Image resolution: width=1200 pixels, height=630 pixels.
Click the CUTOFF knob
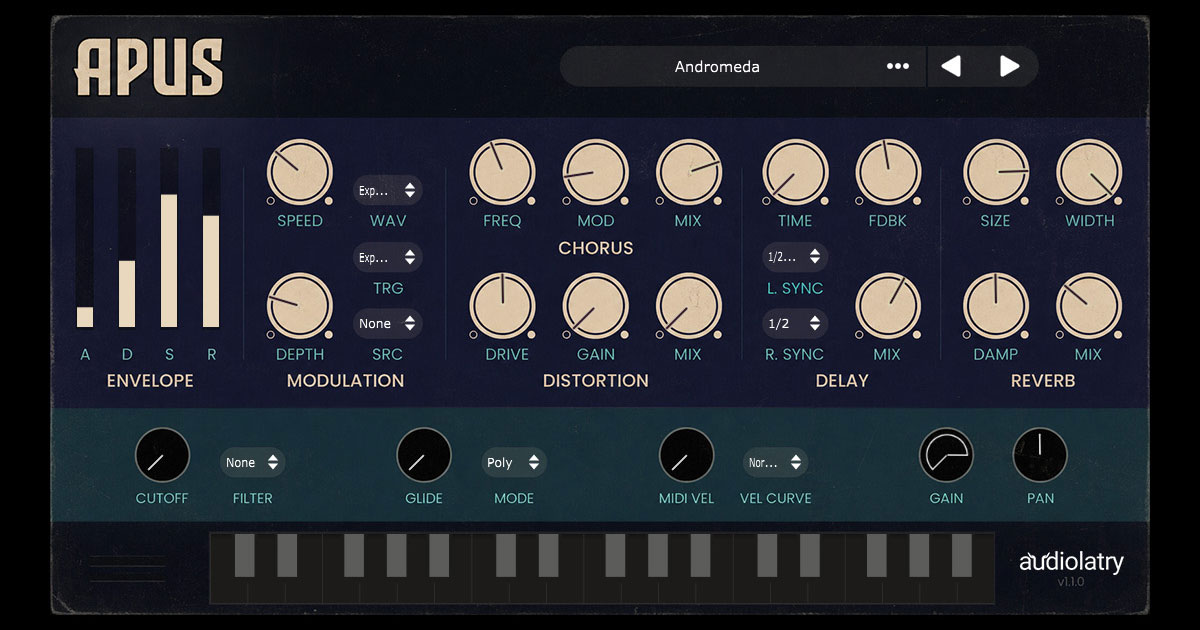(x=162, y=455)
